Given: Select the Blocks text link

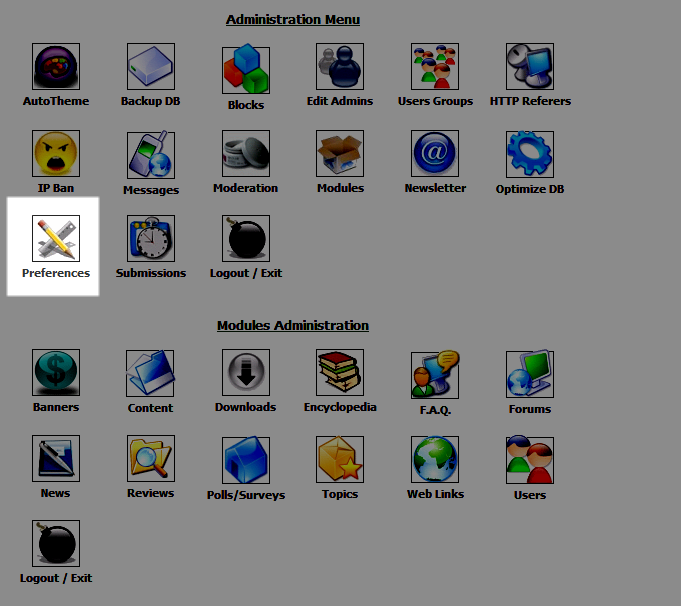Looking at the screenshot, I should tap(246, 105).
